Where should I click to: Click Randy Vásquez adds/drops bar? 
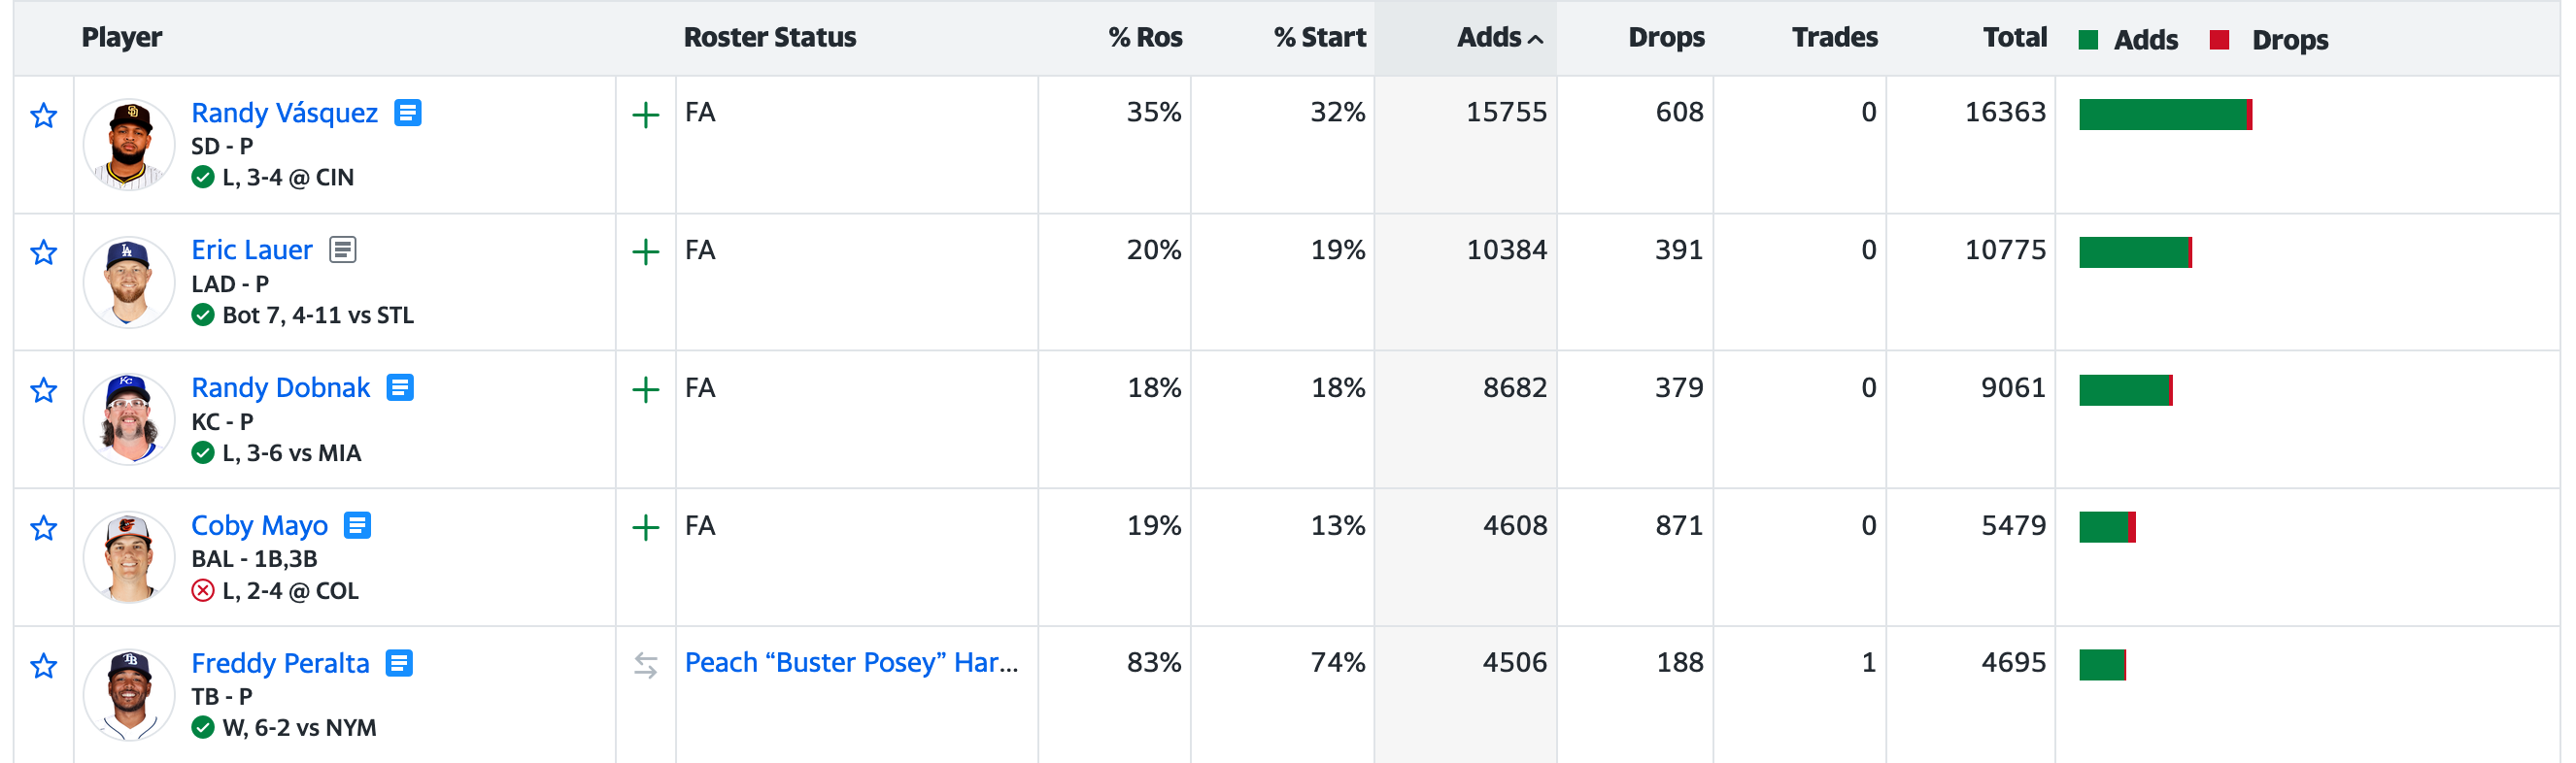[2165, 115]
